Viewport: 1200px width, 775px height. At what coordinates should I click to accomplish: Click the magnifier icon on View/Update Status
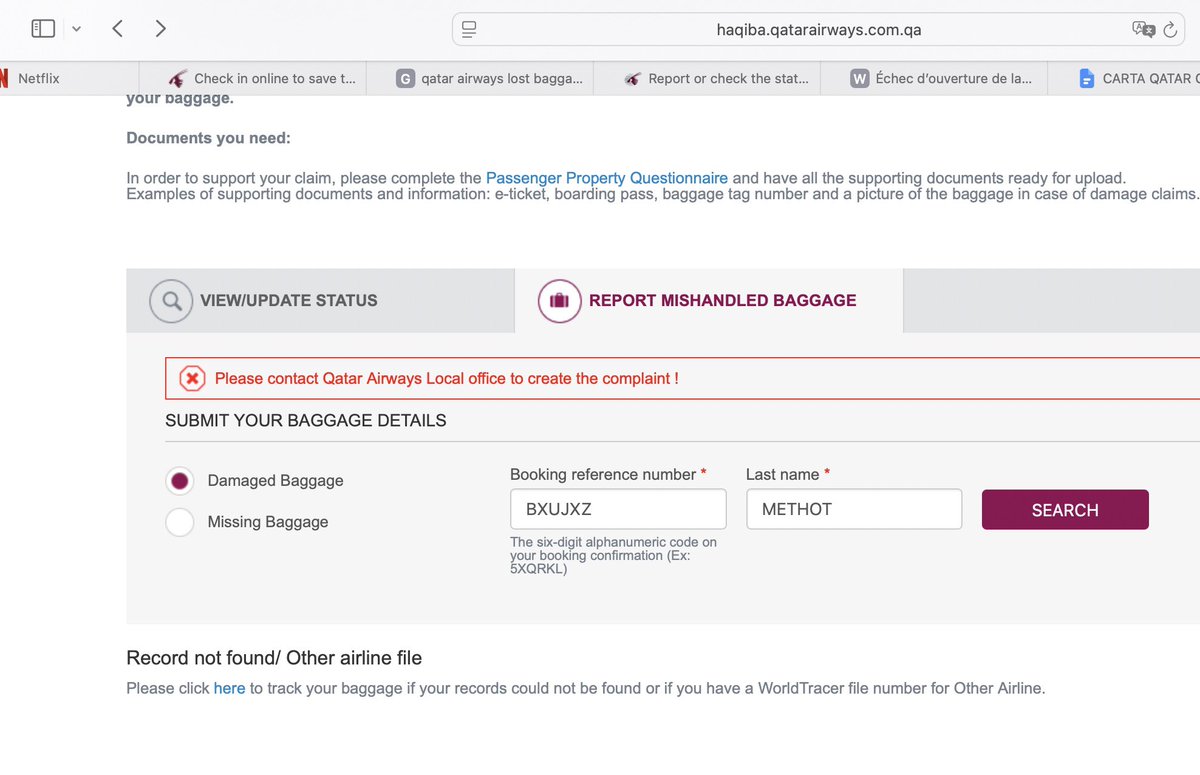171,300
